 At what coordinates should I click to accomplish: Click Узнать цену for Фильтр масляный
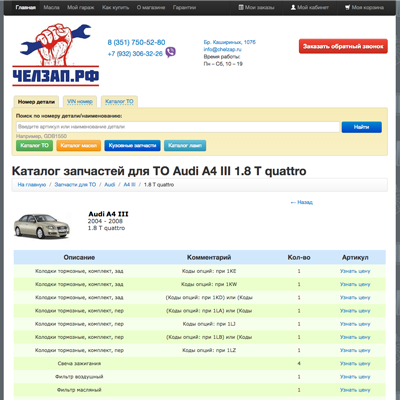pyautogui.click(x=355, y=390)
